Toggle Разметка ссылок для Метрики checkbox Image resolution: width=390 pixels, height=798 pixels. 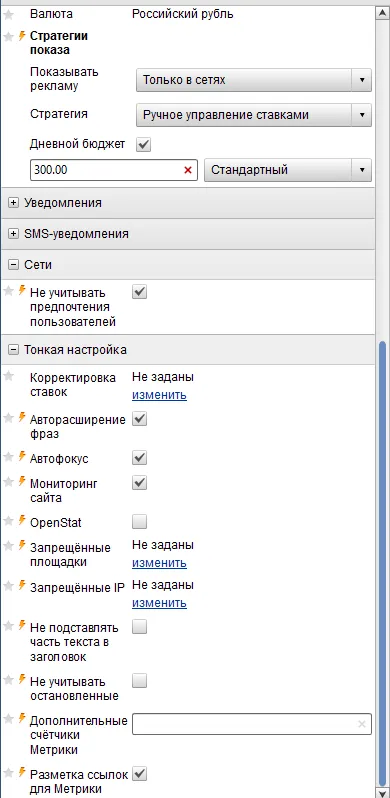[x=140, y=774]
